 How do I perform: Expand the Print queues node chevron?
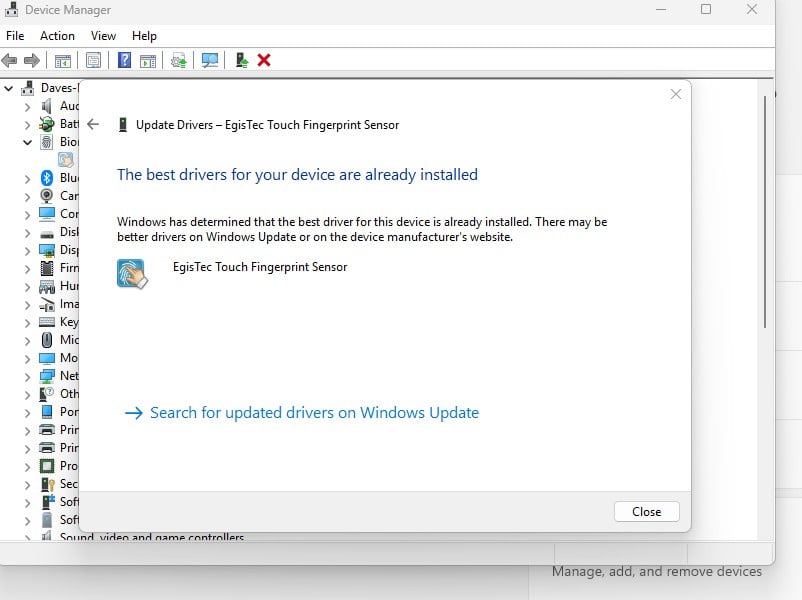point(28,431)
